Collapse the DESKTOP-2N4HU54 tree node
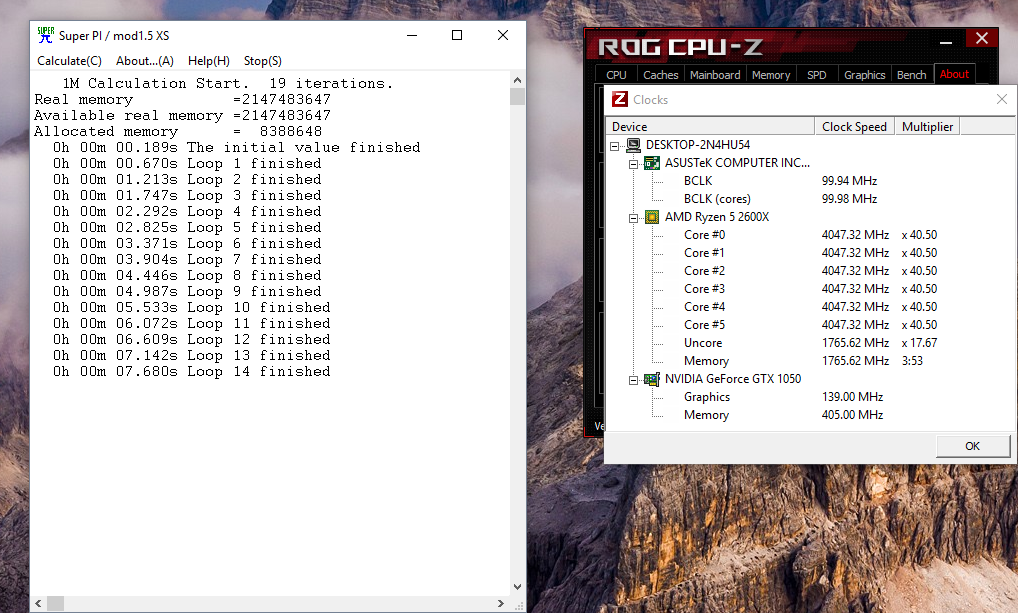1018x613 pixels. point(614,146)
